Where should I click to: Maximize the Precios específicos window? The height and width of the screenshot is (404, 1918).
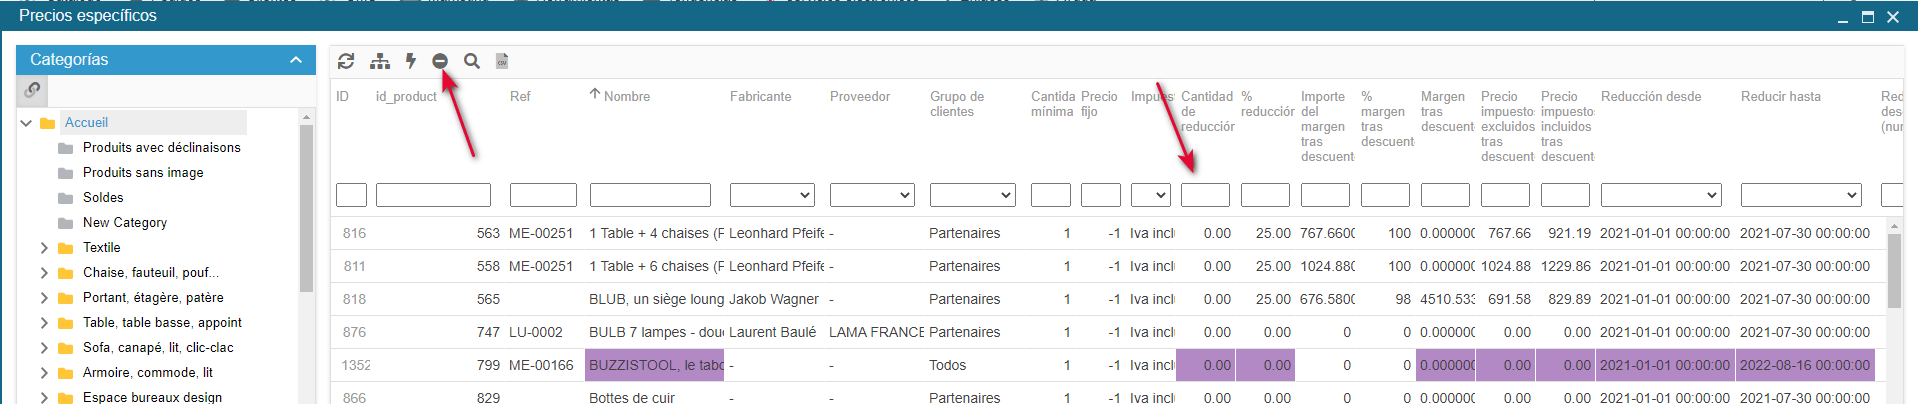(x=1867, y=17)
